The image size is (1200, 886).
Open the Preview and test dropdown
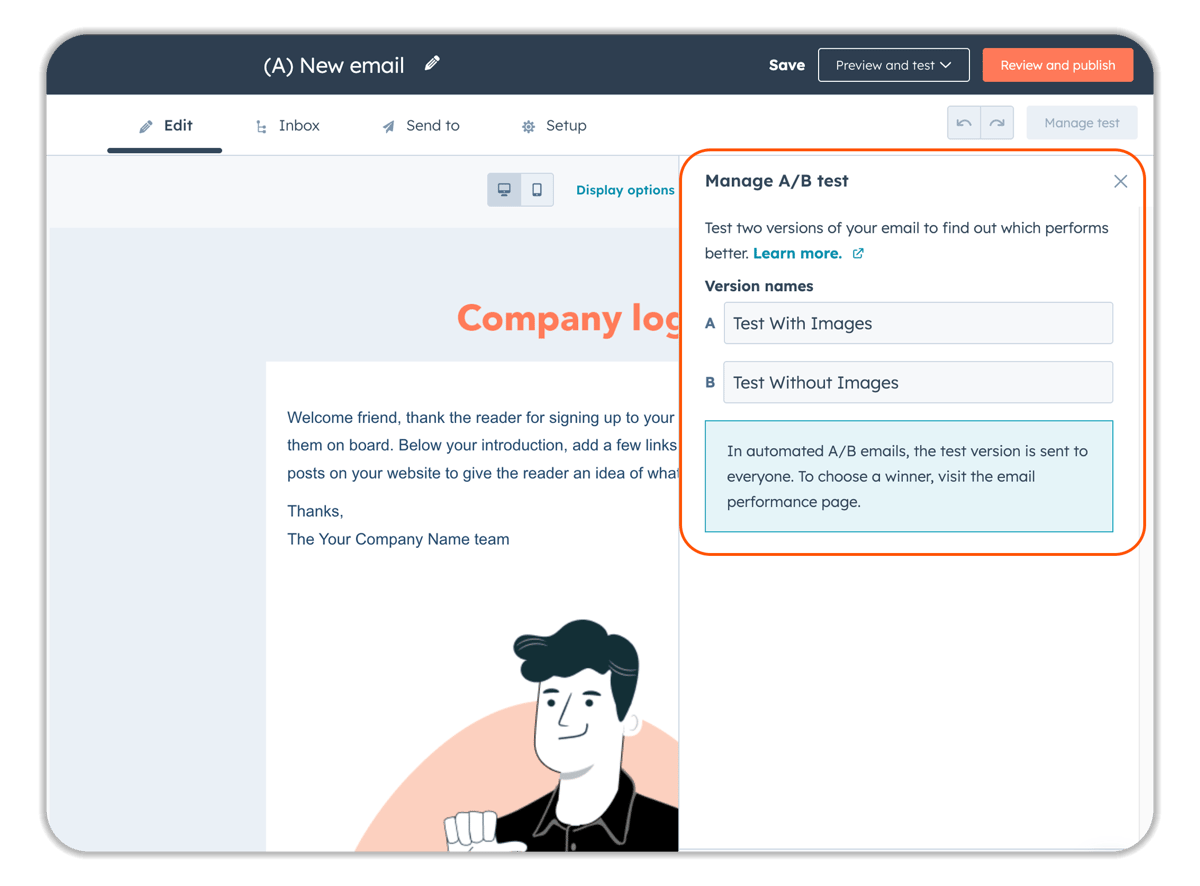pyautogui.click(x=893, y=65)
